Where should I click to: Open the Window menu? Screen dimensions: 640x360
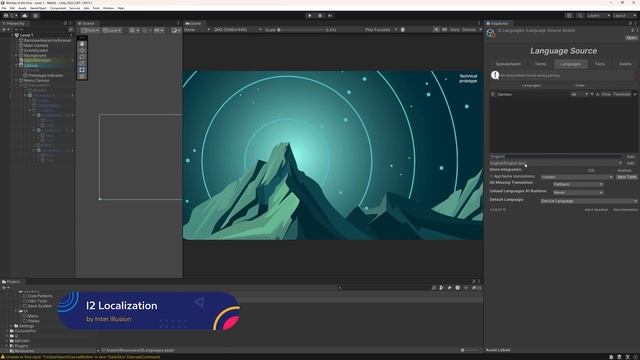point(108,8)
